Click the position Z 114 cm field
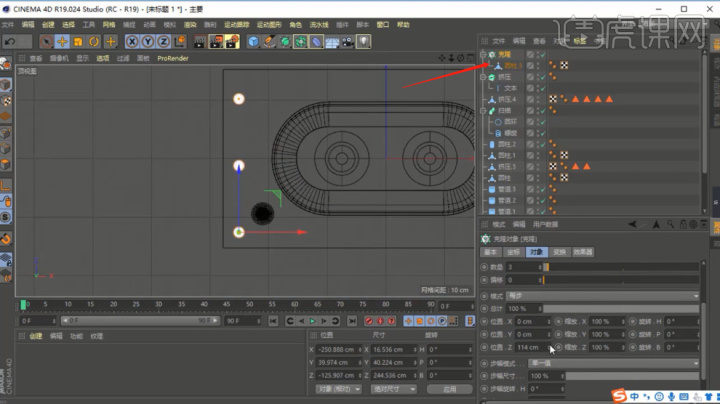This screenshot has height=404, width=720. [530, 347]
